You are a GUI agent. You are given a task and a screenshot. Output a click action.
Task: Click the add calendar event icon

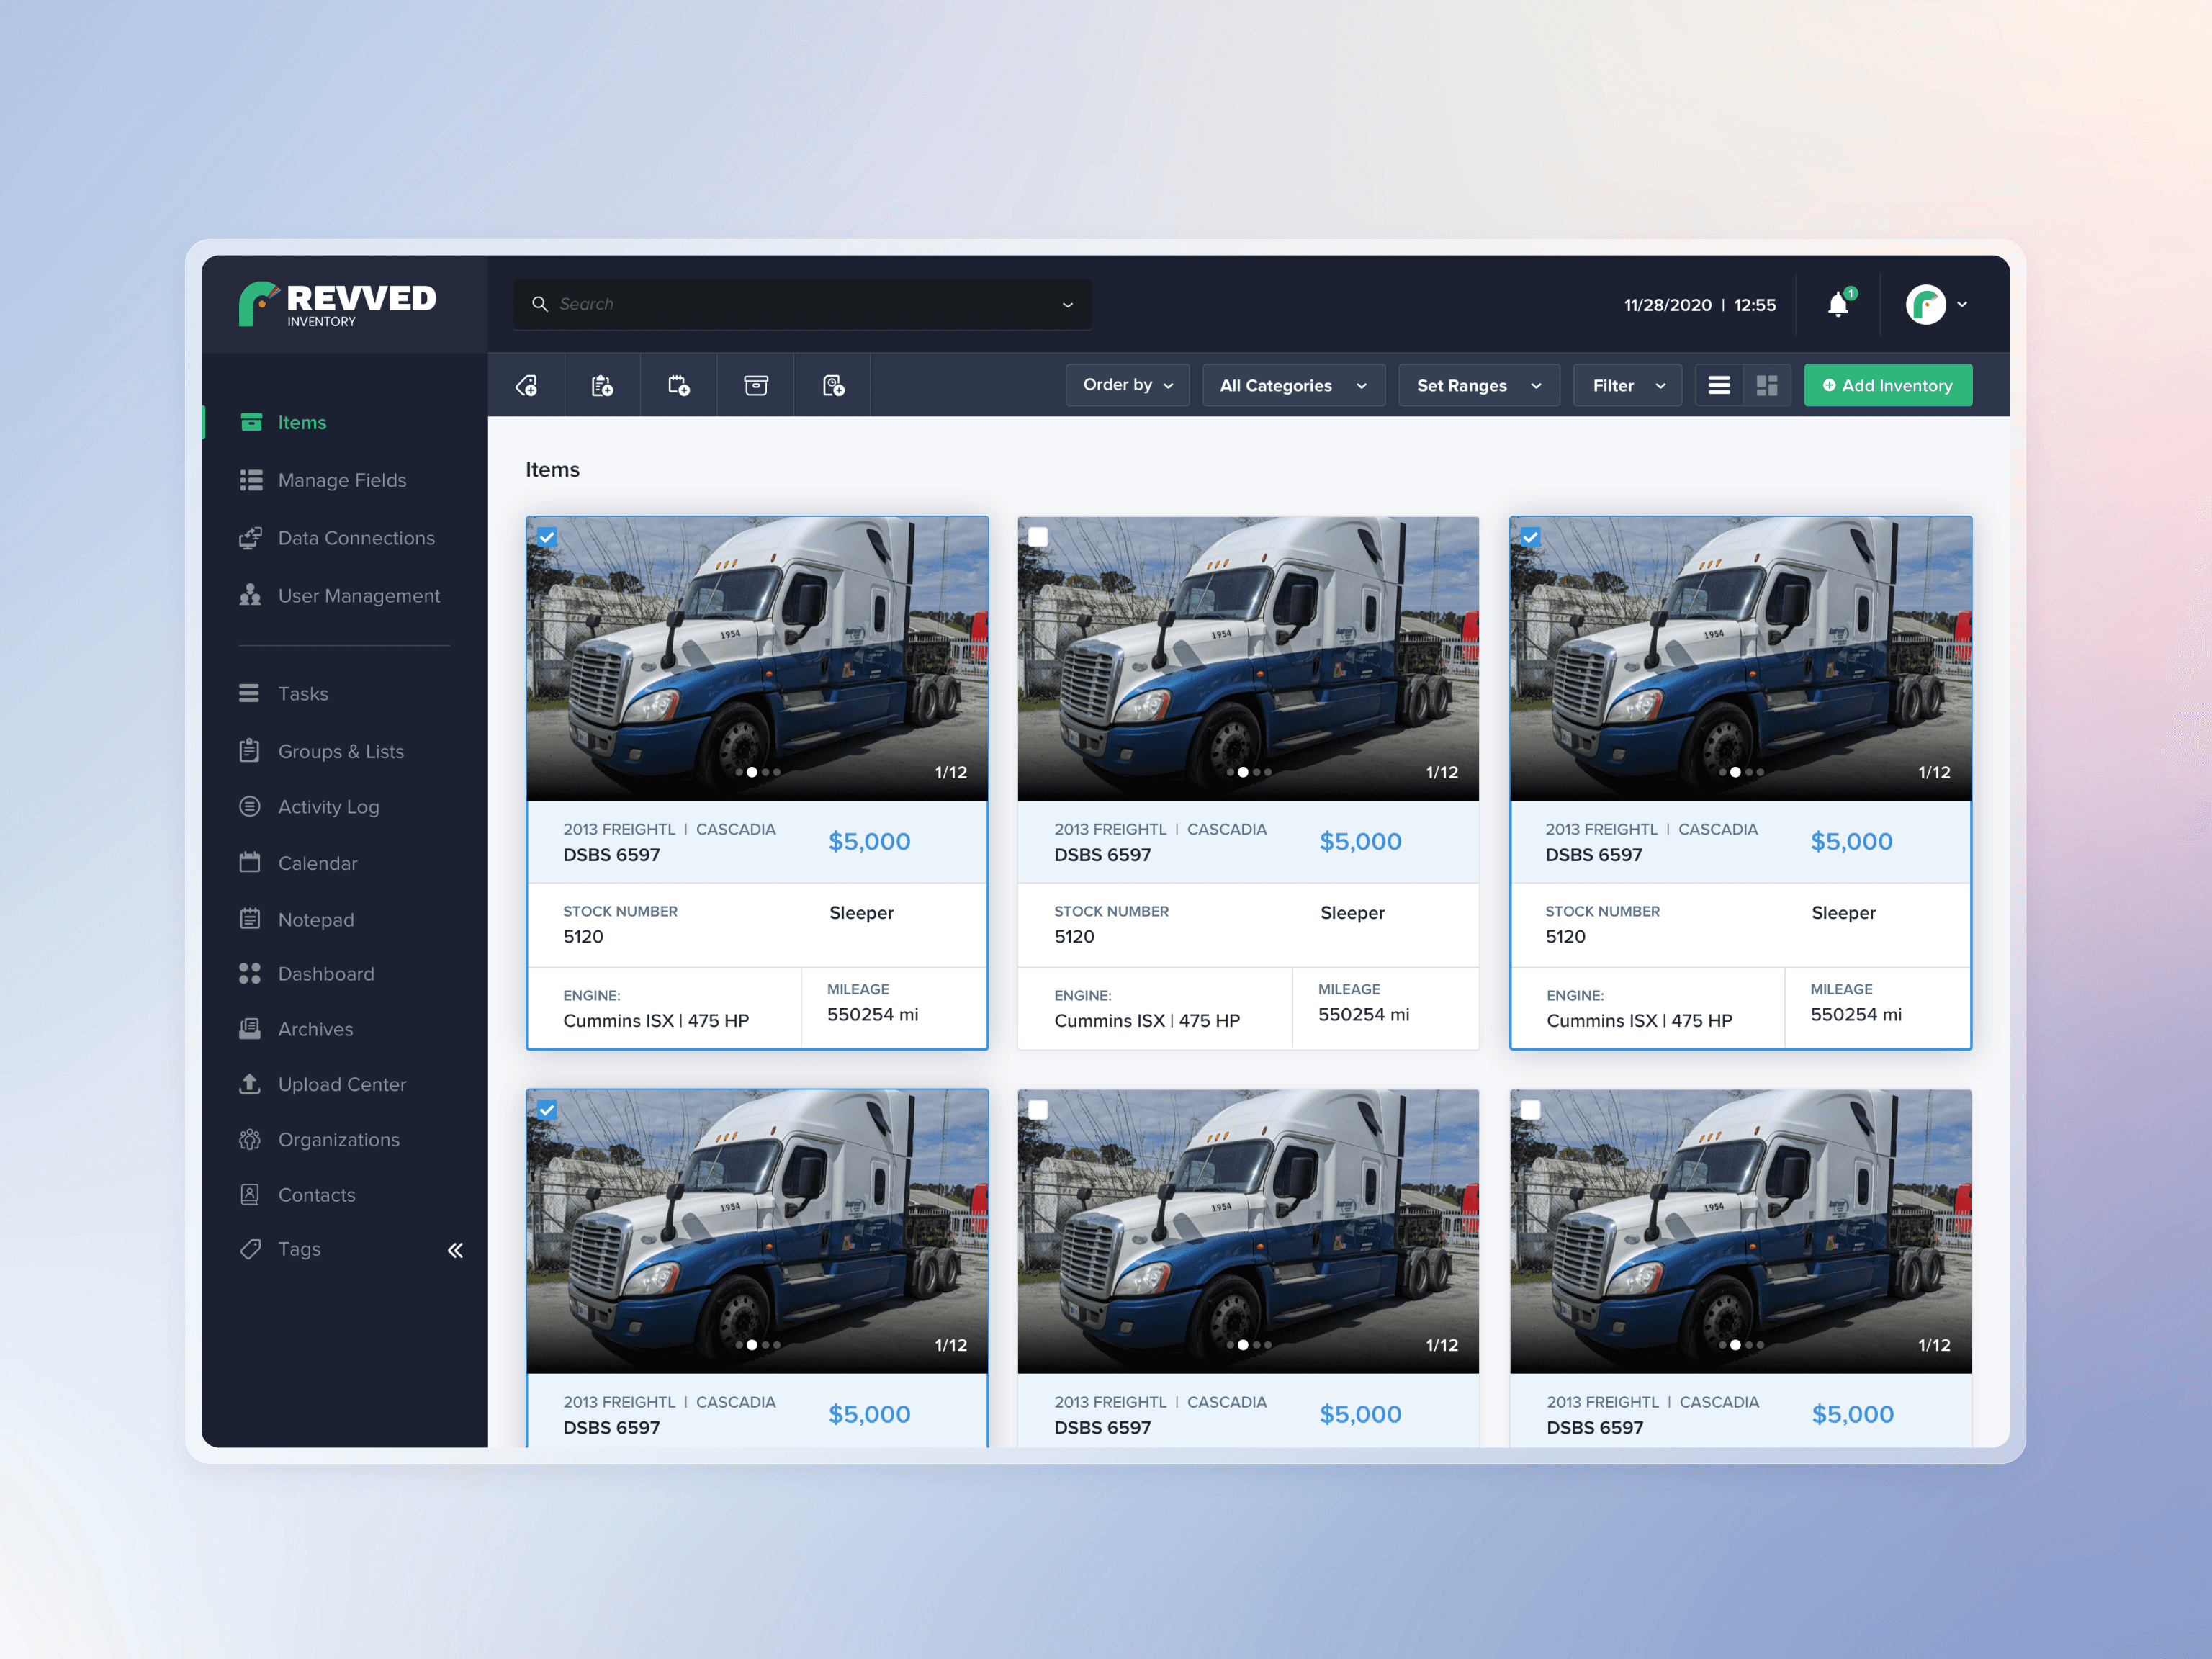679,385
